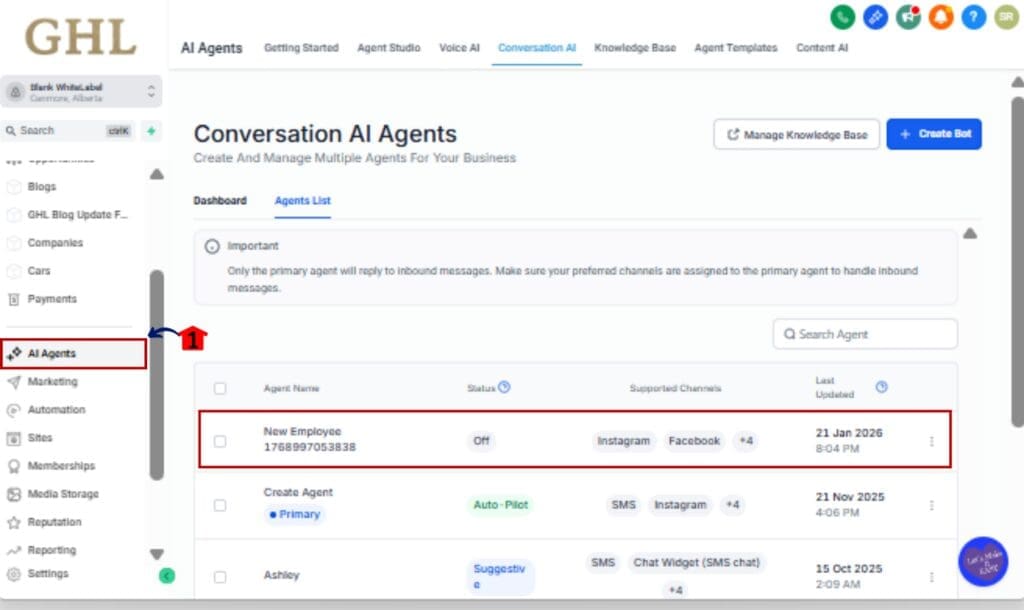Viewport: 1024px width, 610px height.
Task: Open the Payments section via its sidebar icon
Action: 15,298
